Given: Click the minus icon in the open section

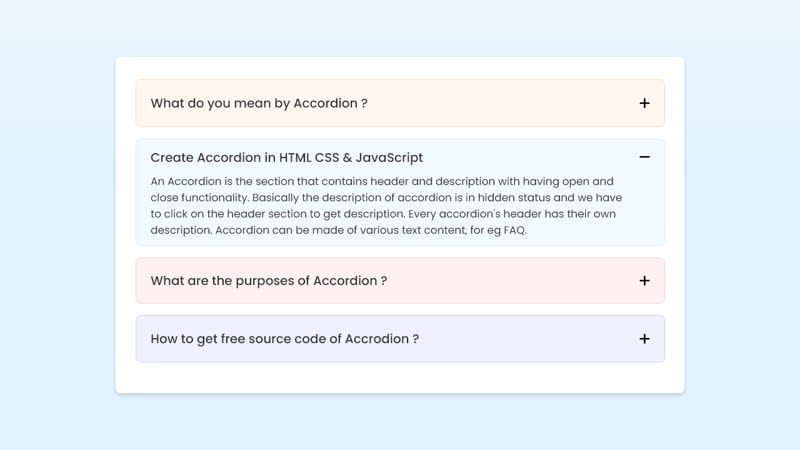Looking at the screenshot, I should (644, 157).
